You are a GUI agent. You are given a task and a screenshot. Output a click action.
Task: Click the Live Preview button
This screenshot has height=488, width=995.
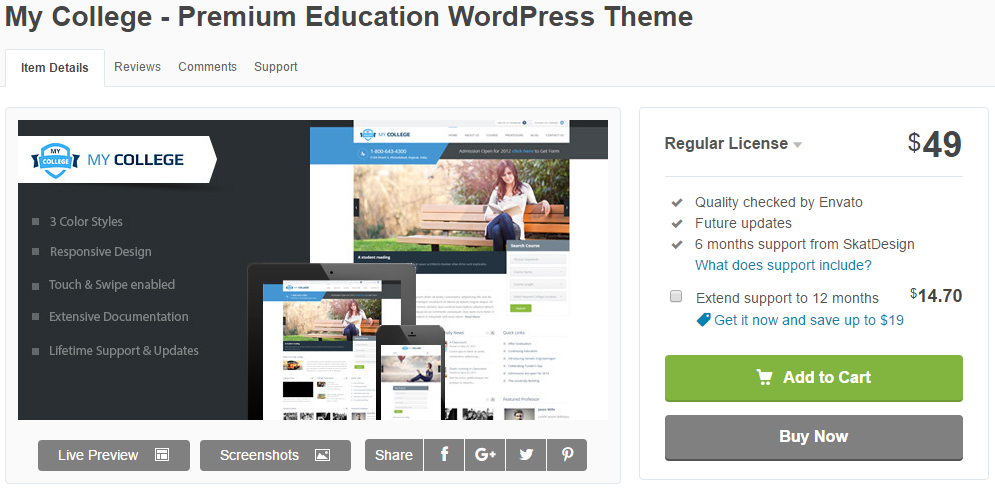(x=114, y=455)
